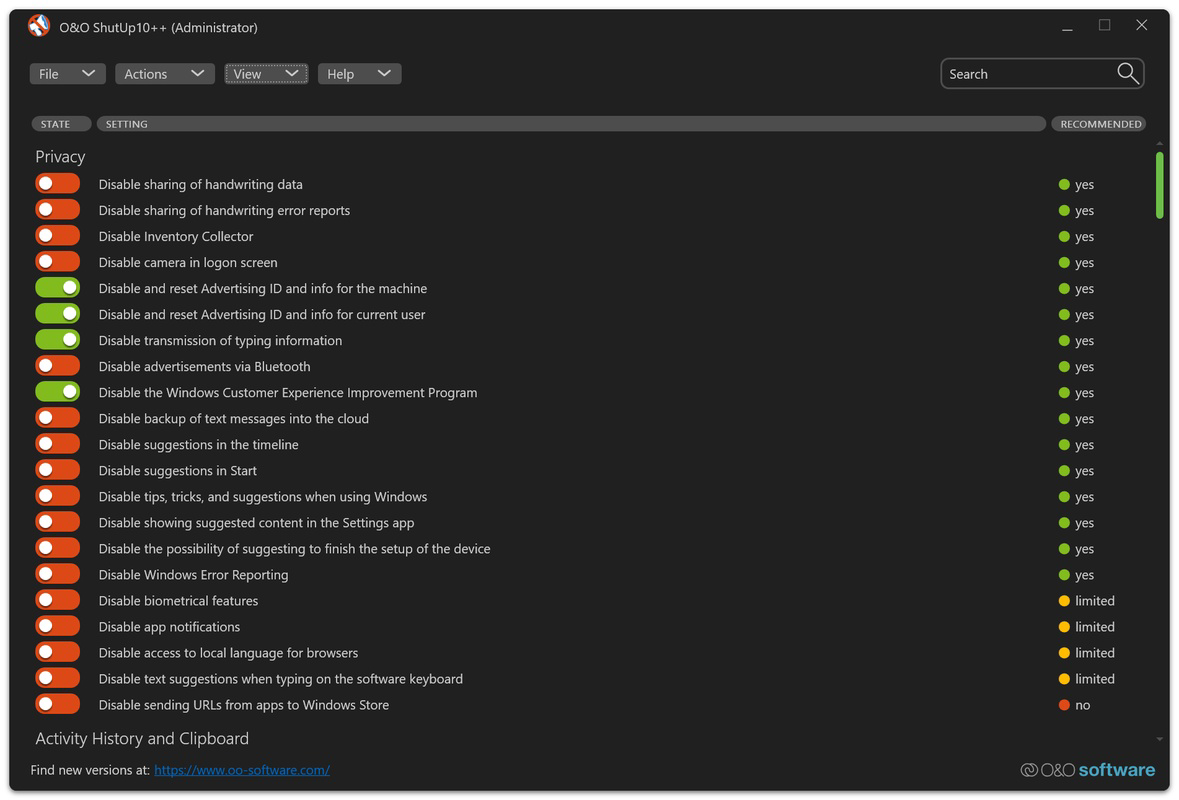Click 'limited' label for software keyboard suggestions
Viewport: 1179px width, 800px height.
(1095, 679)
